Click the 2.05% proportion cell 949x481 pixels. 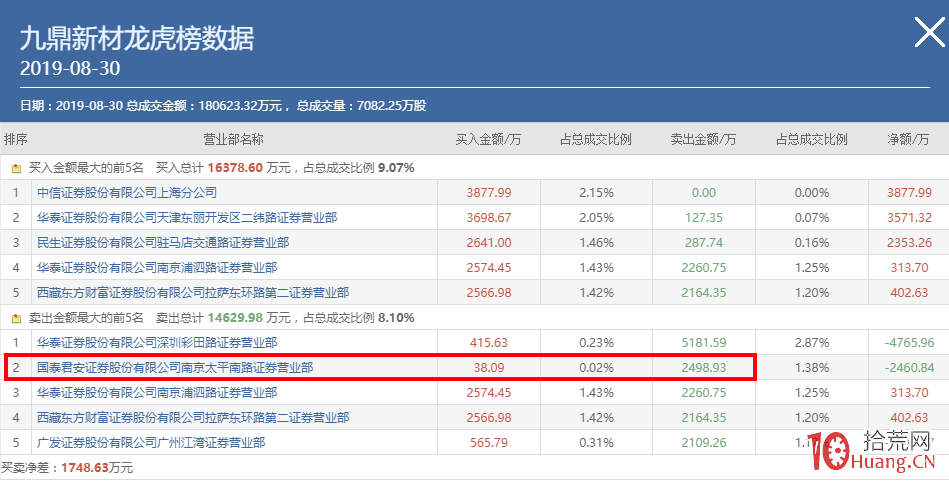[596, 218]
